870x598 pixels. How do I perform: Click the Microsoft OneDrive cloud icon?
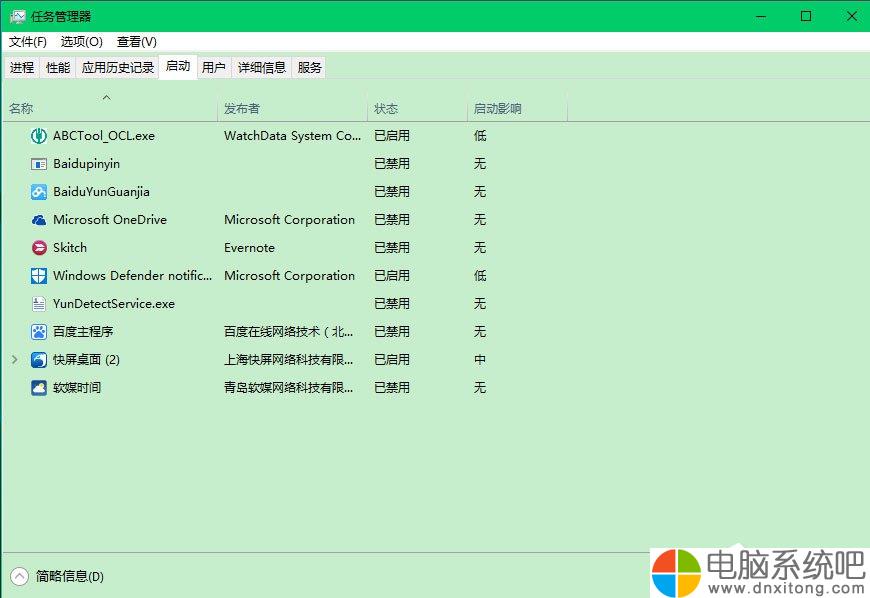(x=39, y=220)
